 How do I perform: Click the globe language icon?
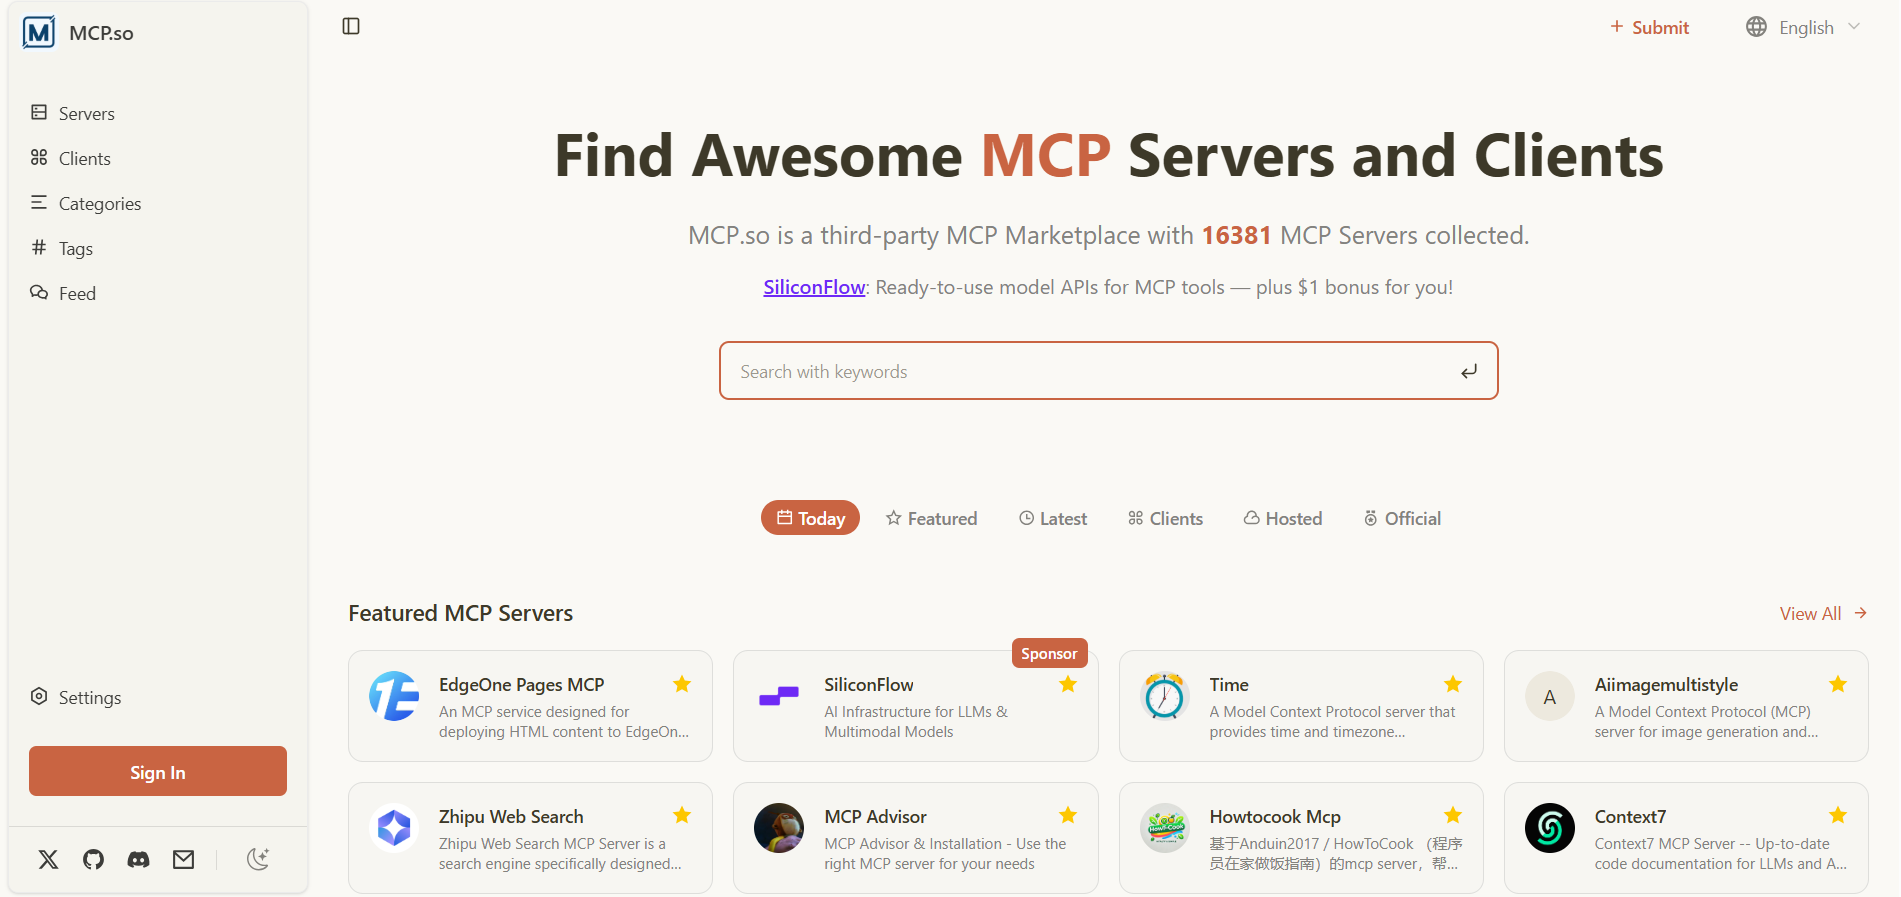1756,27
